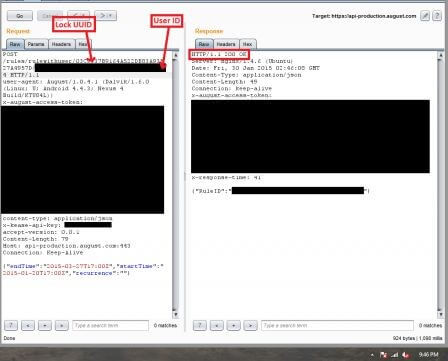Click the response search term field

point(337,325)
